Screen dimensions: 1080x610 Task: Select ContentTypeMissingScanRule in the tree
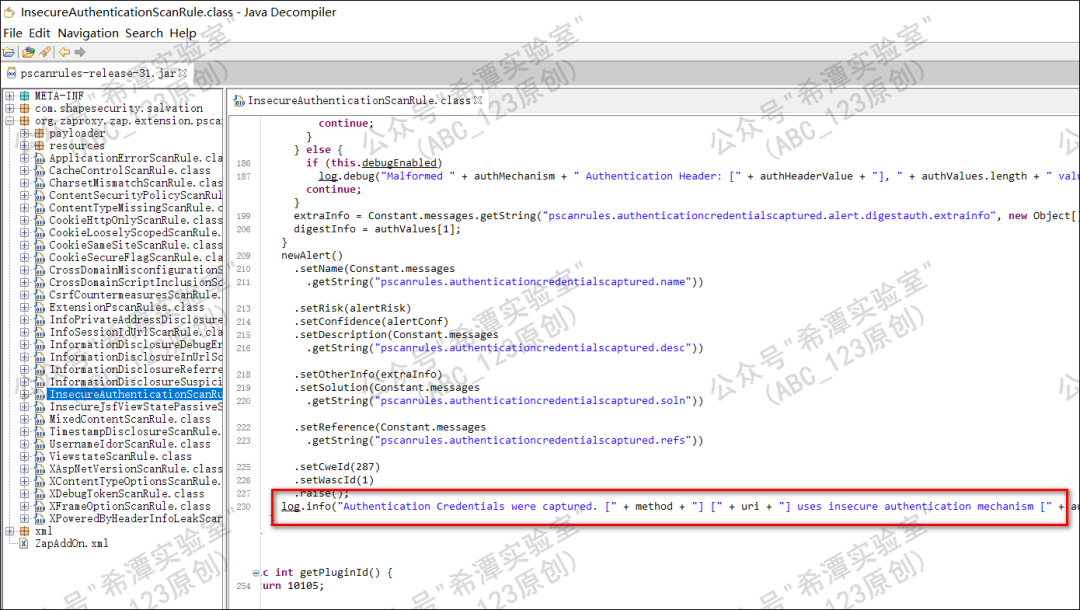click(x=136, y=207)
